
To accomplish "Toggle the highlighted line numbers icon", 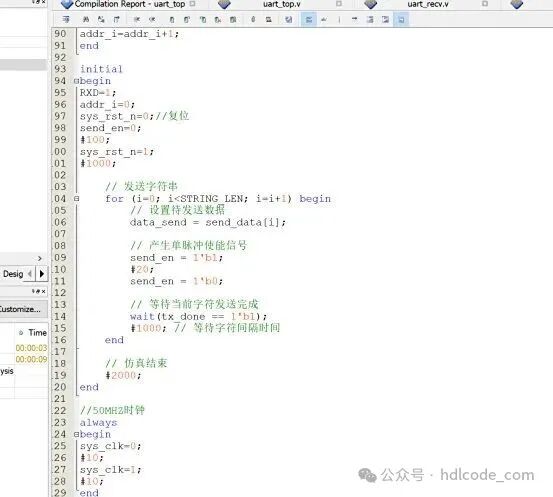I will (x=309, y=19).
